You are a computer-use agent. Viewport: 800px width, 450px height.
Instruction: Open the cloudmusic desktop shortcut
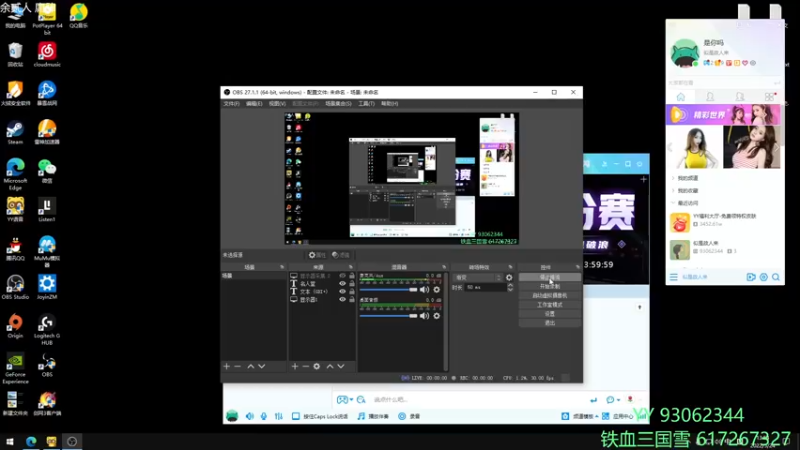click(x=47, y=55)
